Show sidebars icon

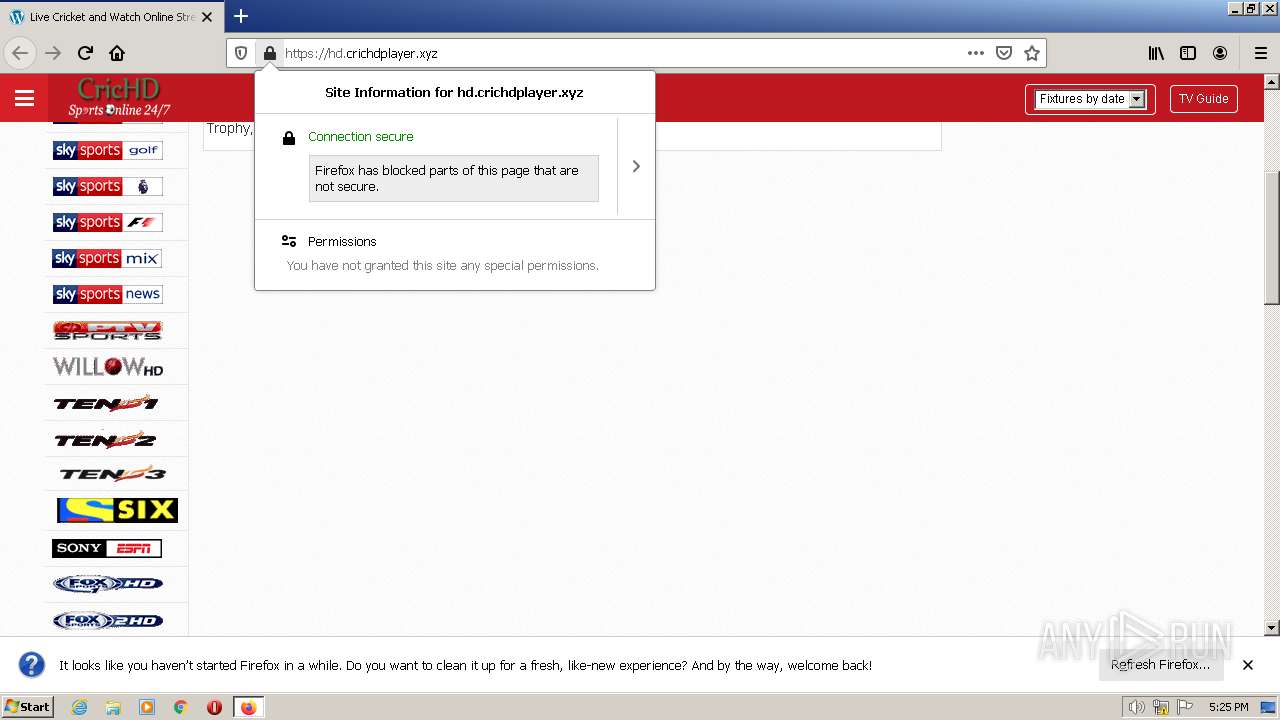pyautogui.click(x=1188, y=53)
